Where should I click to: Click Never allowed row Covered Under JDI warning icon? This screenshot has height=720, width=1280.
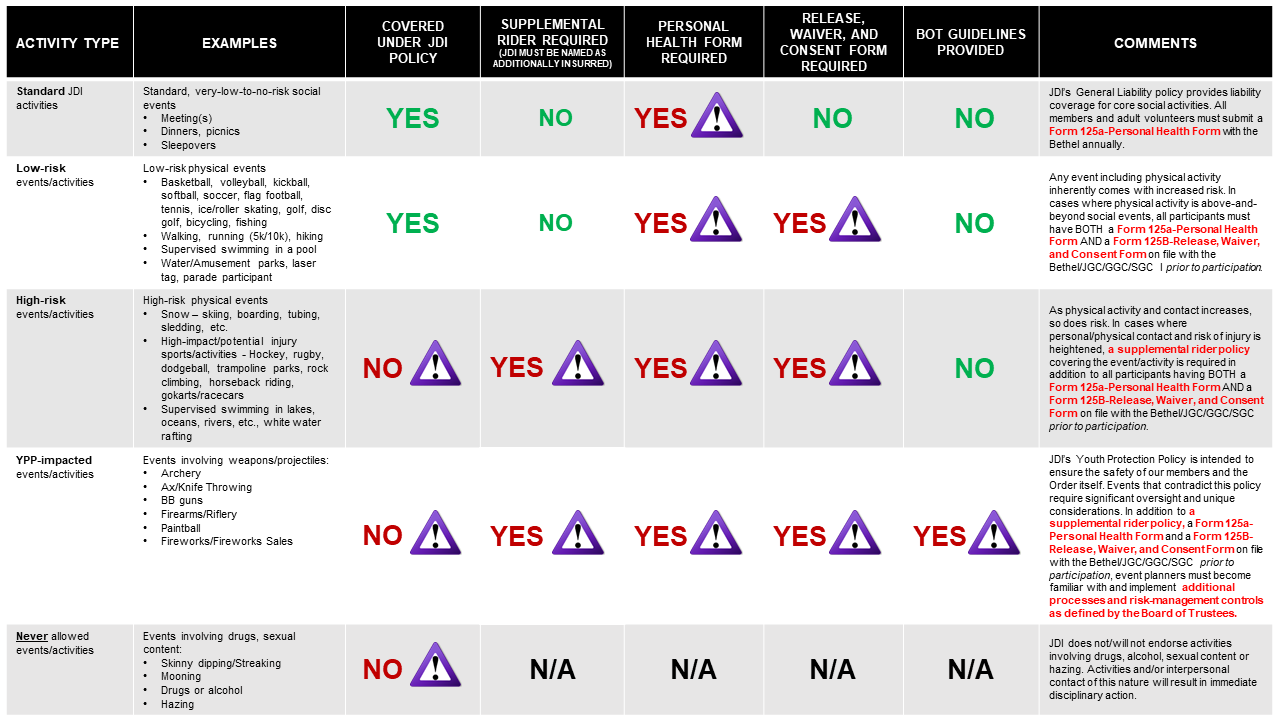[436, 666]
